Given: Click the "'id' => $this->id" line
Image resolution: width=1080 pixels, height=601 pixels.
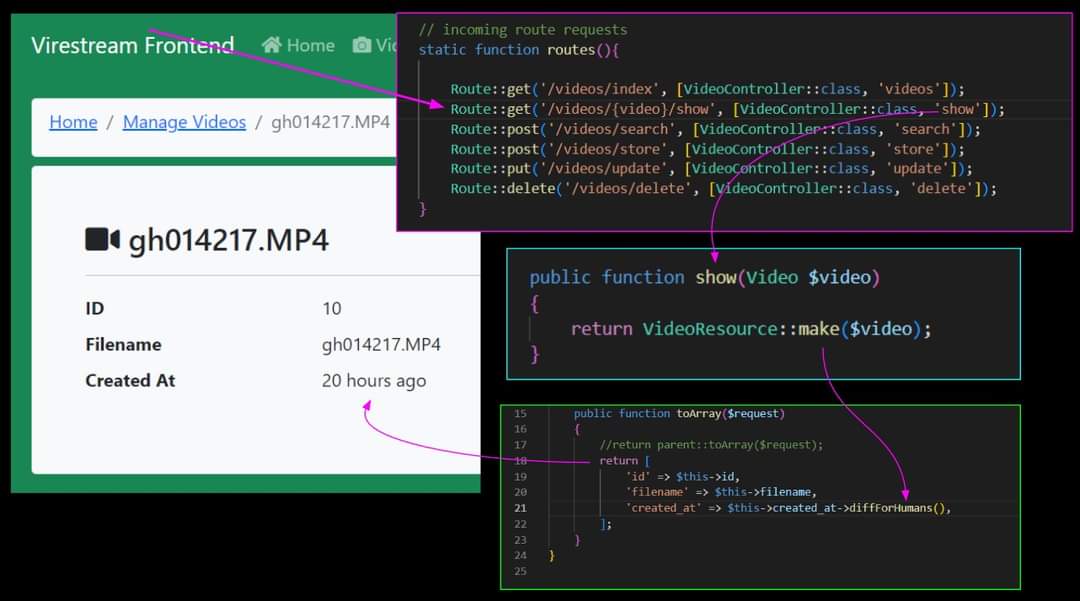Looking at the screenshot, I should pyautogui.click(x=683, y=476).
